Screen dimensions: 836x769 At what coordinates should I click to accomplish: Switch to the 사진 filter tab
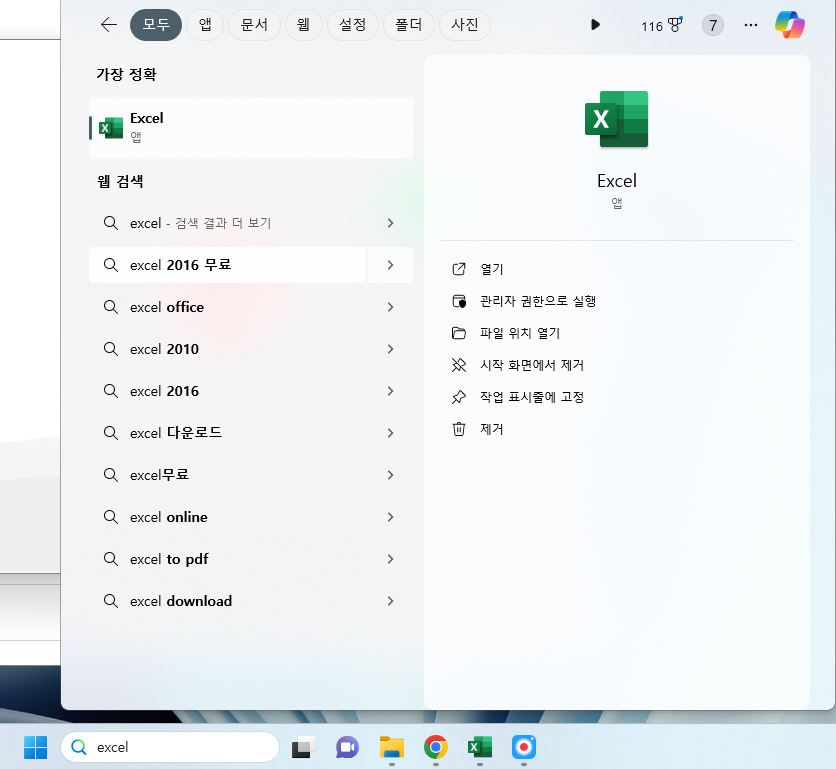465,25
